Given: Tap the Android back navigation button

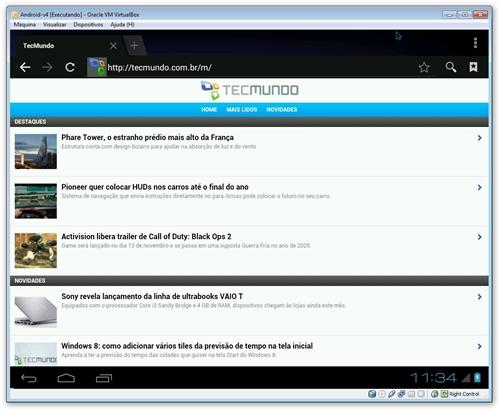Looking at the screenshot, I should [x=29, y=378].
